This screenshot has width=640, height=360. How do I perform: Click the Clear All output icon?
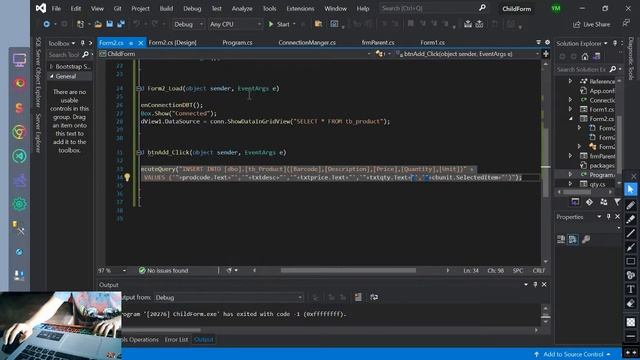pyautogui.click(x=358, y=297)
